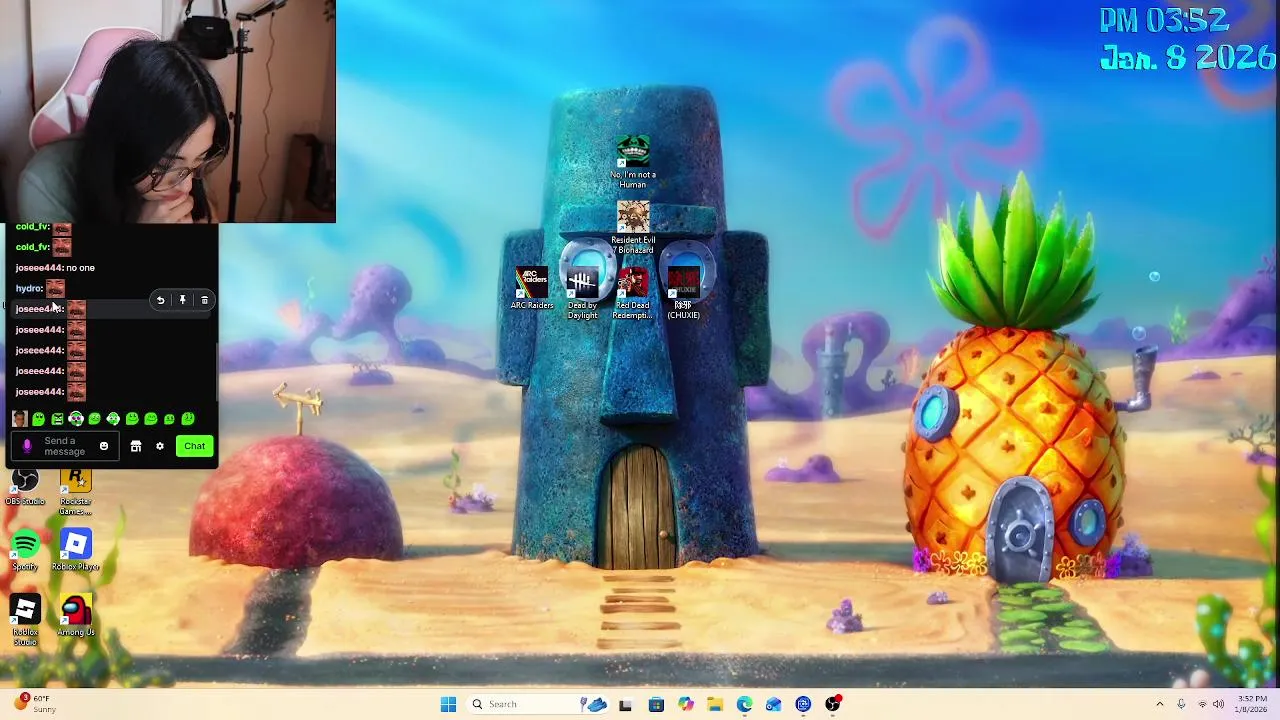Click the purple microphone icon in chat input
Viewport: 1280px width, 720px height.
(x=27, y=446)
